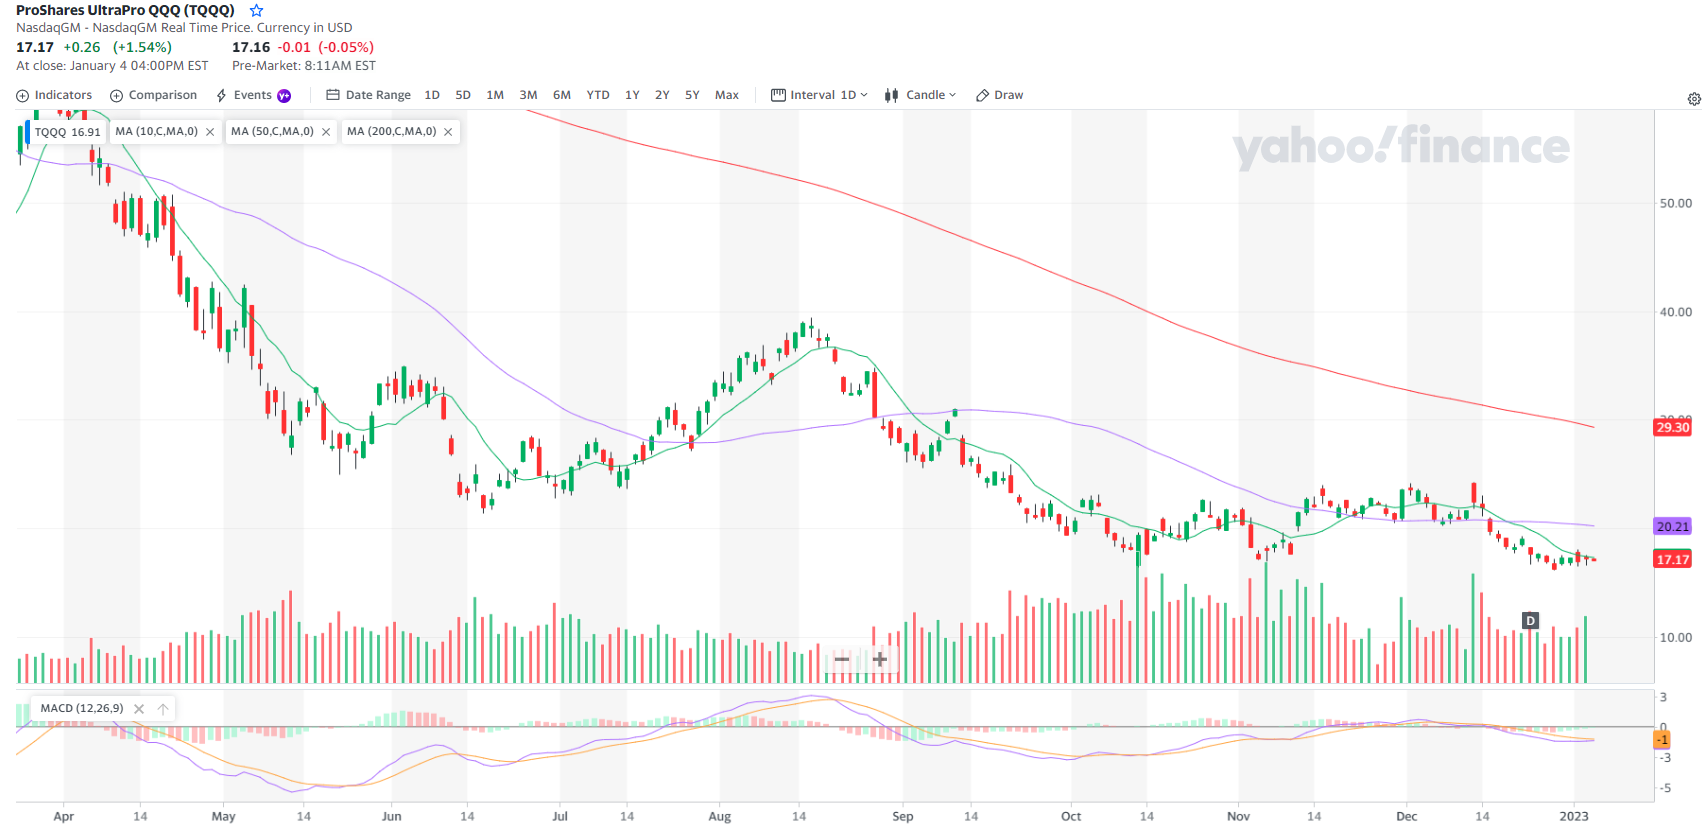This screenshot has height=826, width=1702.
Task: Click the Comparison plus-circle icon
Action: click(x=116, y=96)
